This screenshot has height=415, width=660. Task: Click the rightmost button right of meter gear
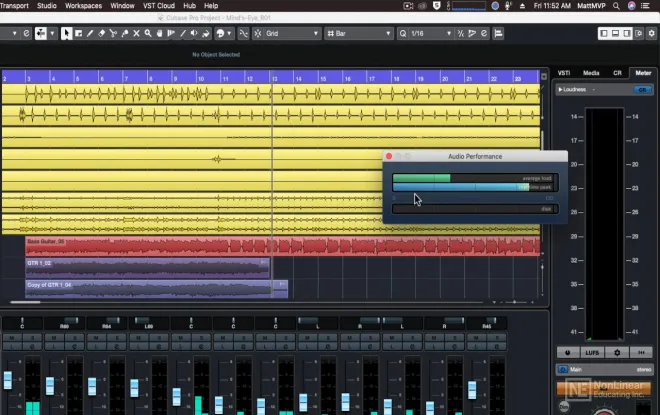click(641, 353)
